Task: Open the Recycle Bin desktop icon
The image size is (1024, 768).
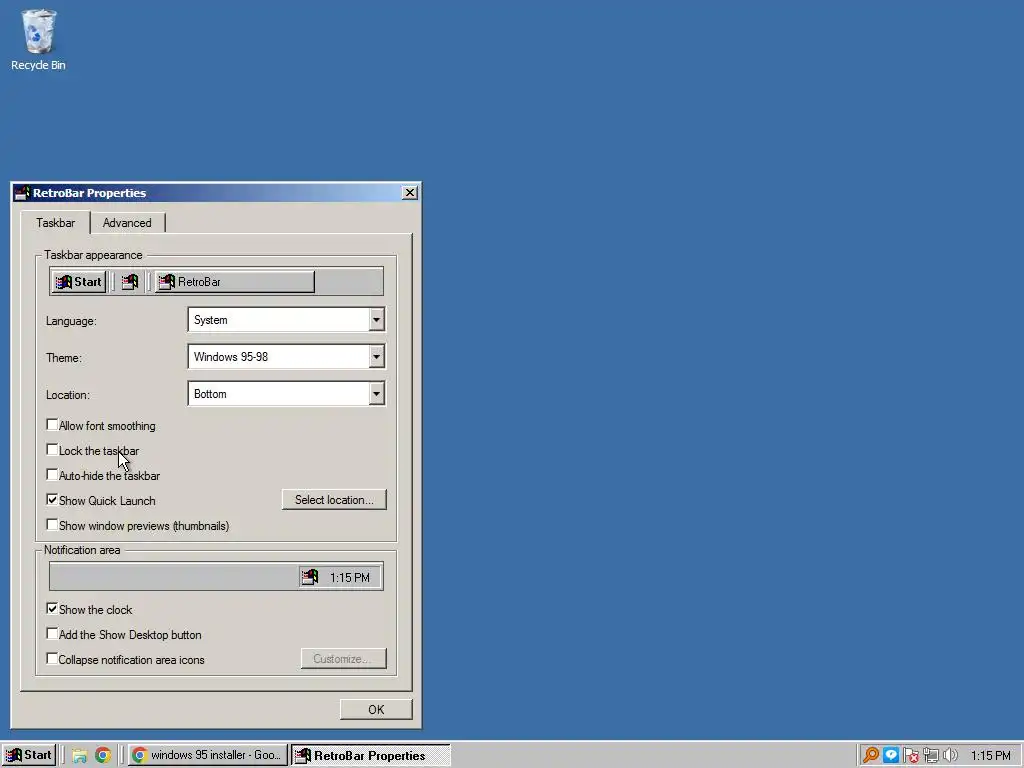Action: coord(38,39)
